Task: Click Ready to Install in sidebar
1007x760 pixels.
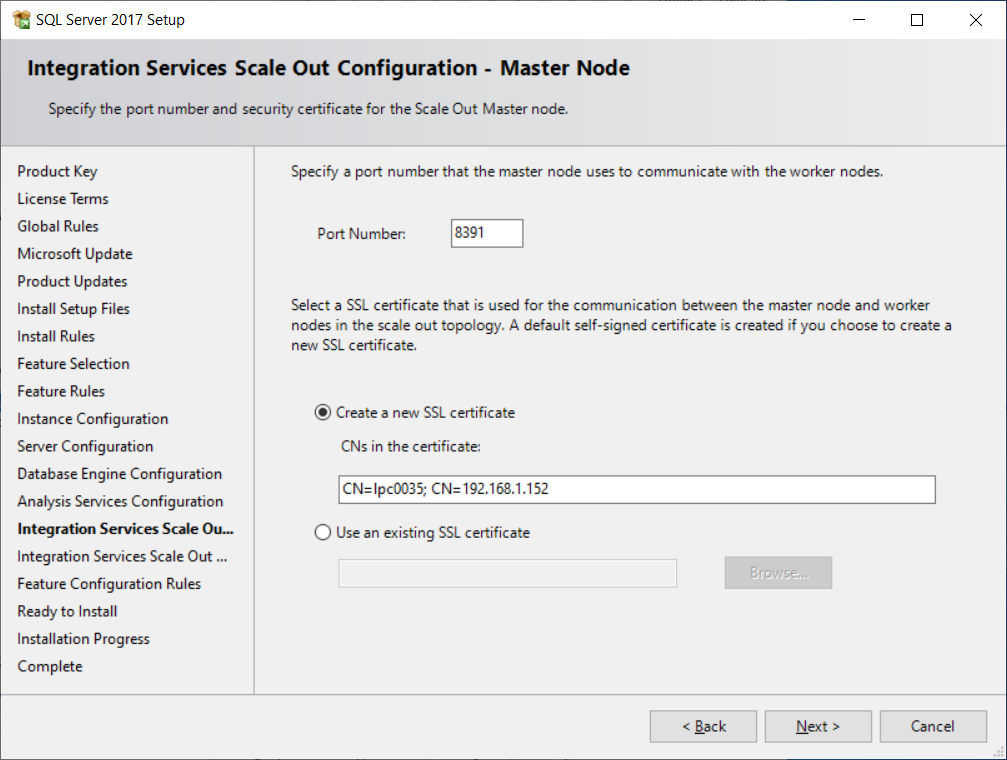Action: tap(67, 612)
